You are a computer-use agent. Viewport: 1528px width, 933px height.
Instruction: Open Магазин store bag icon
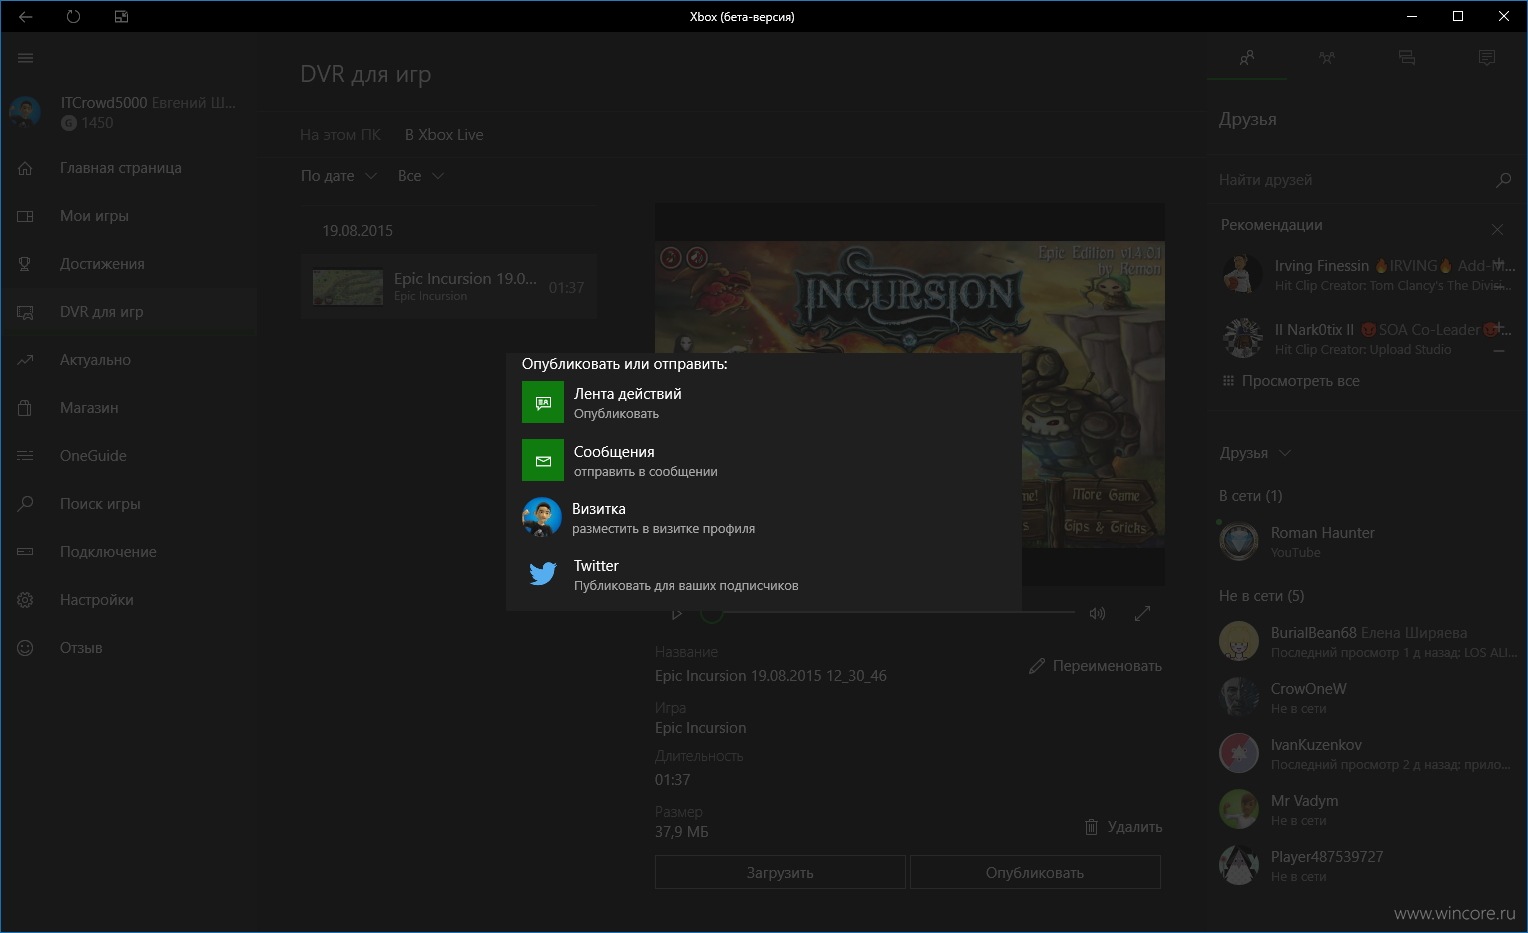pyautogui.click(x=26, y=408)
